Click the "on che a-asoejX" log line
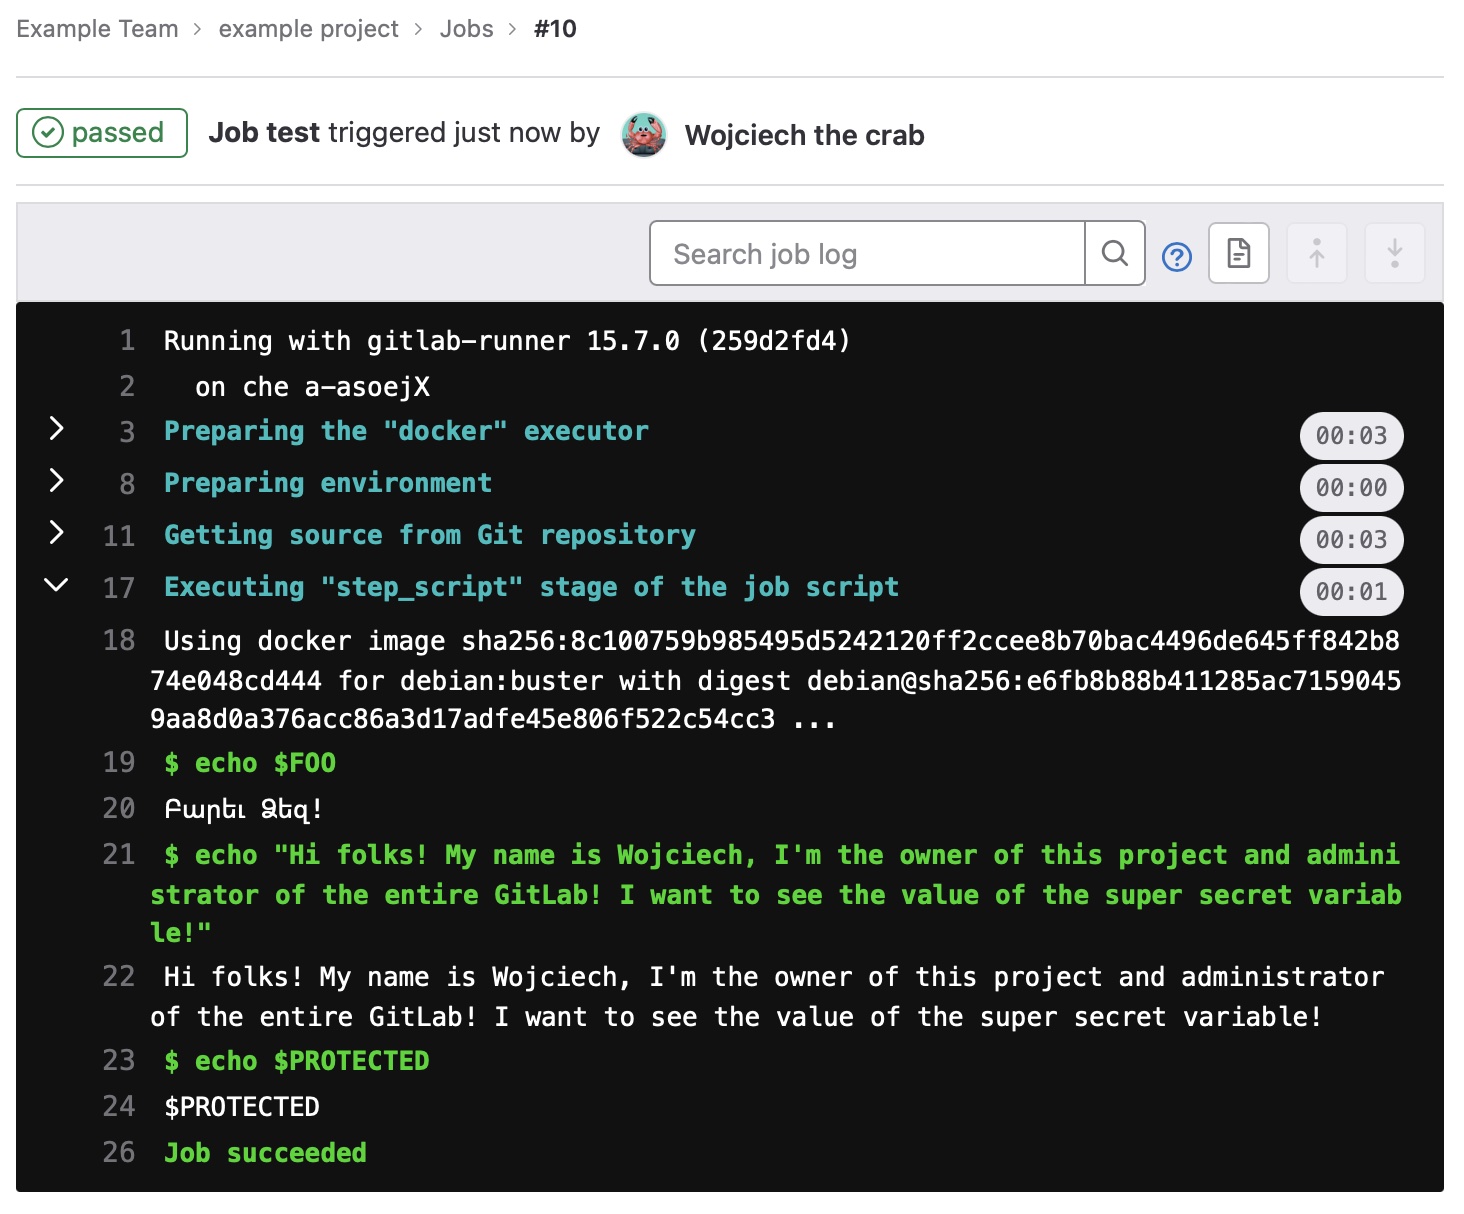This screenshot has height=1214, width=1464. (312, 387)
